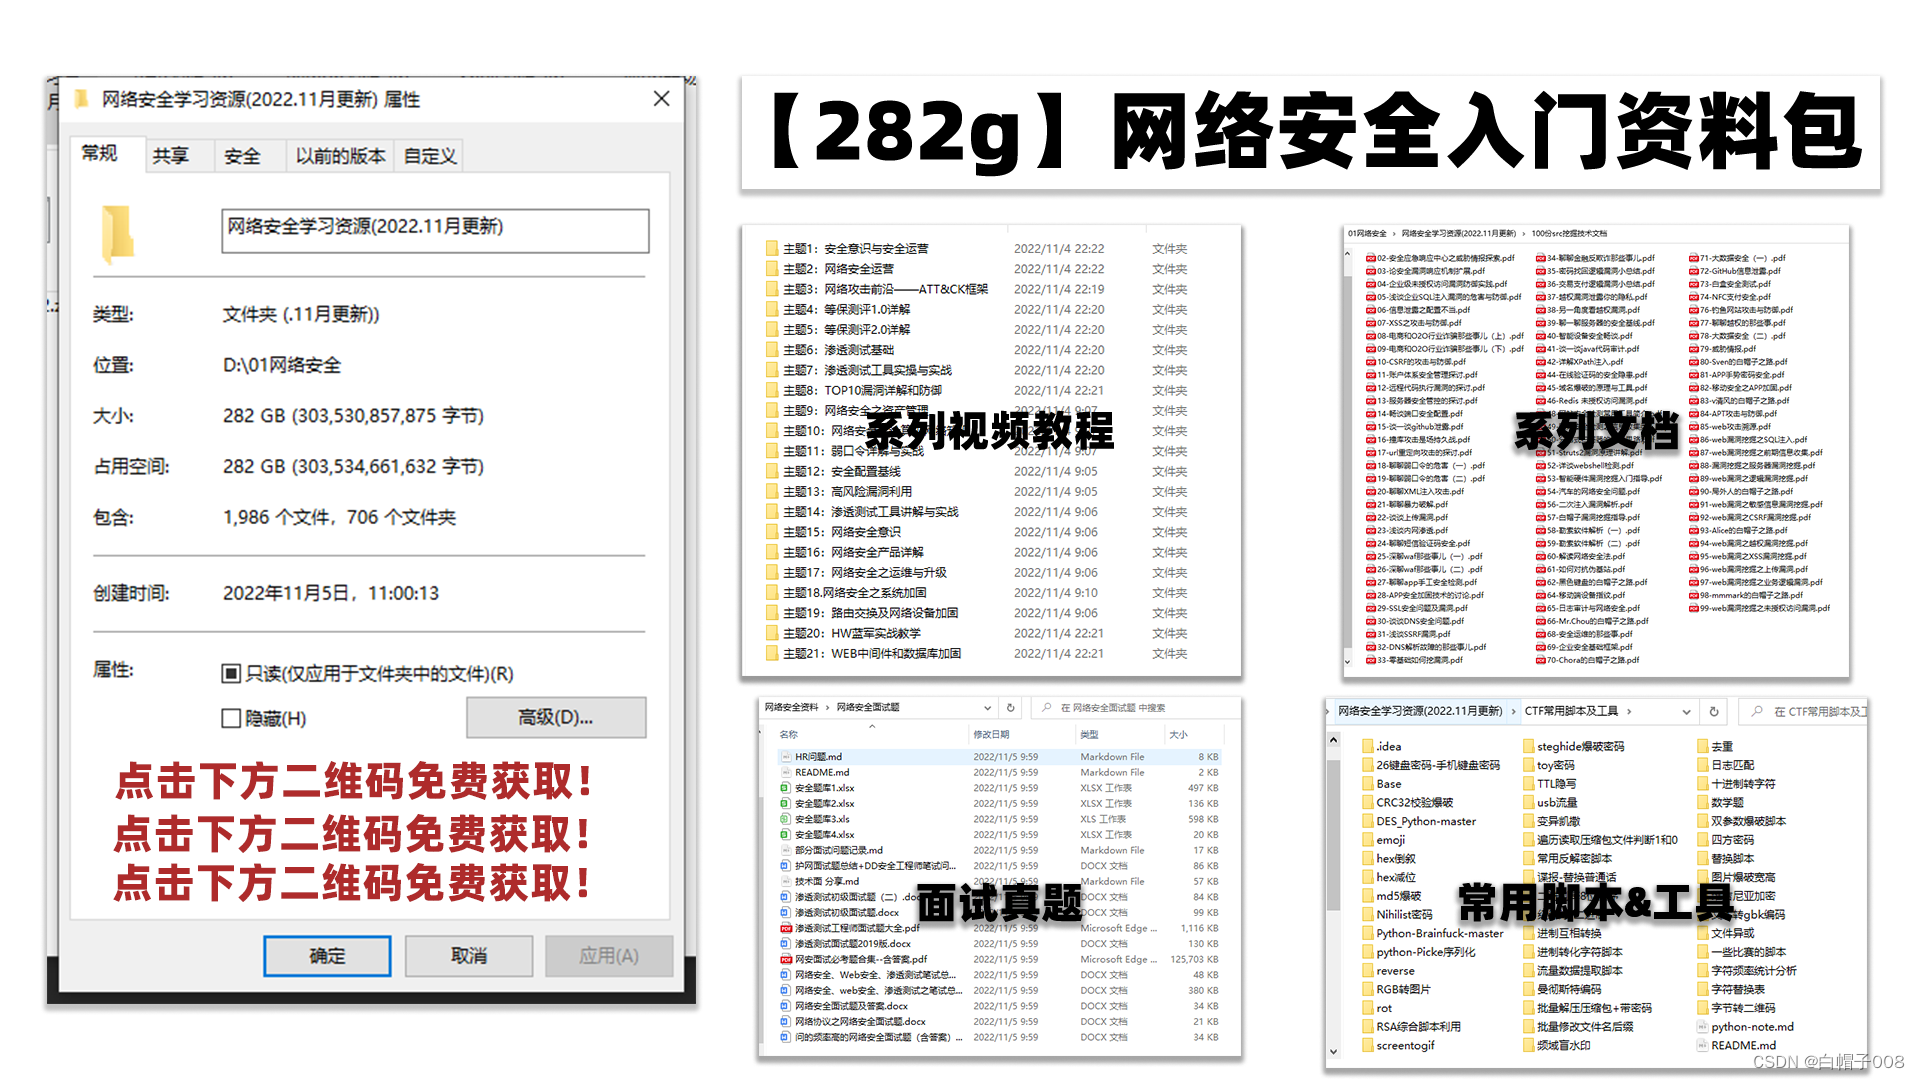1920x1080 pixels.
Task: Click the 确定 button
Action: pyautogui.click(x=327, y=956)
